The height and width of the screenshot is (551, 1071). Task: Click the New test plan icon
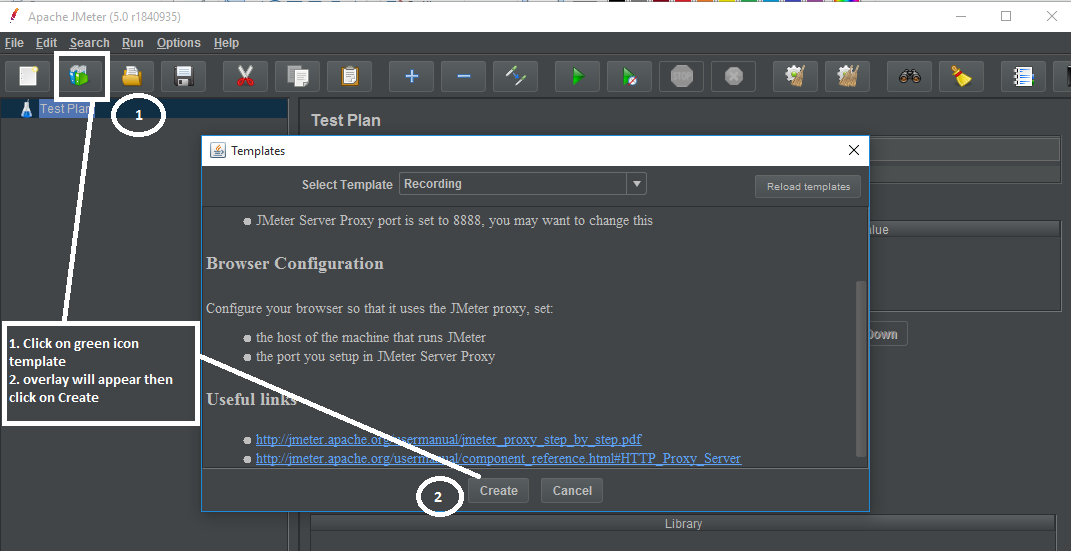[x=28, y=76]
